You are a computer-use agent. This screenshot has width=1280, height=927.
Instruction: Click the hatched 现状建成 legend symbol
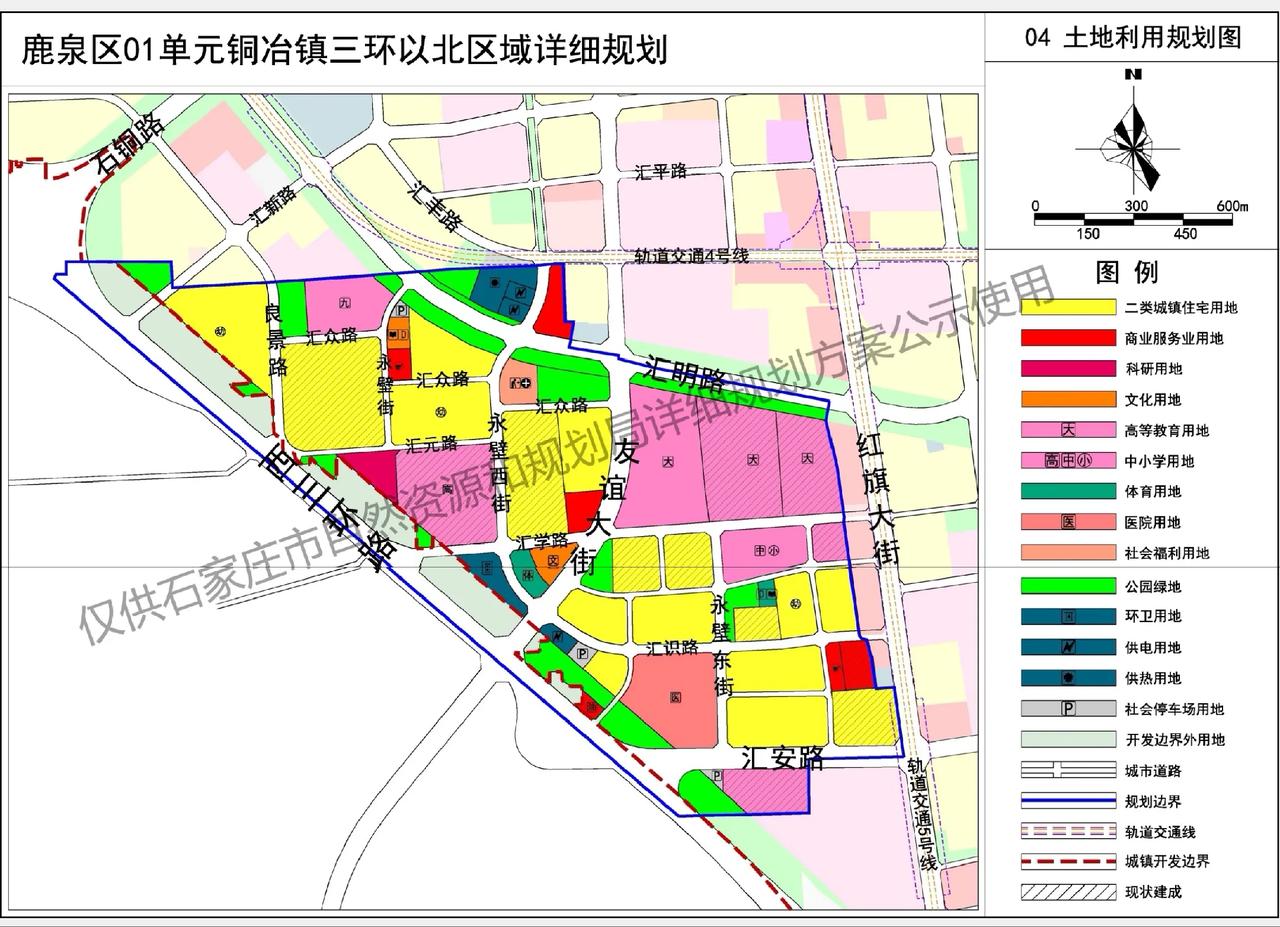click(x=1068, y=892)
